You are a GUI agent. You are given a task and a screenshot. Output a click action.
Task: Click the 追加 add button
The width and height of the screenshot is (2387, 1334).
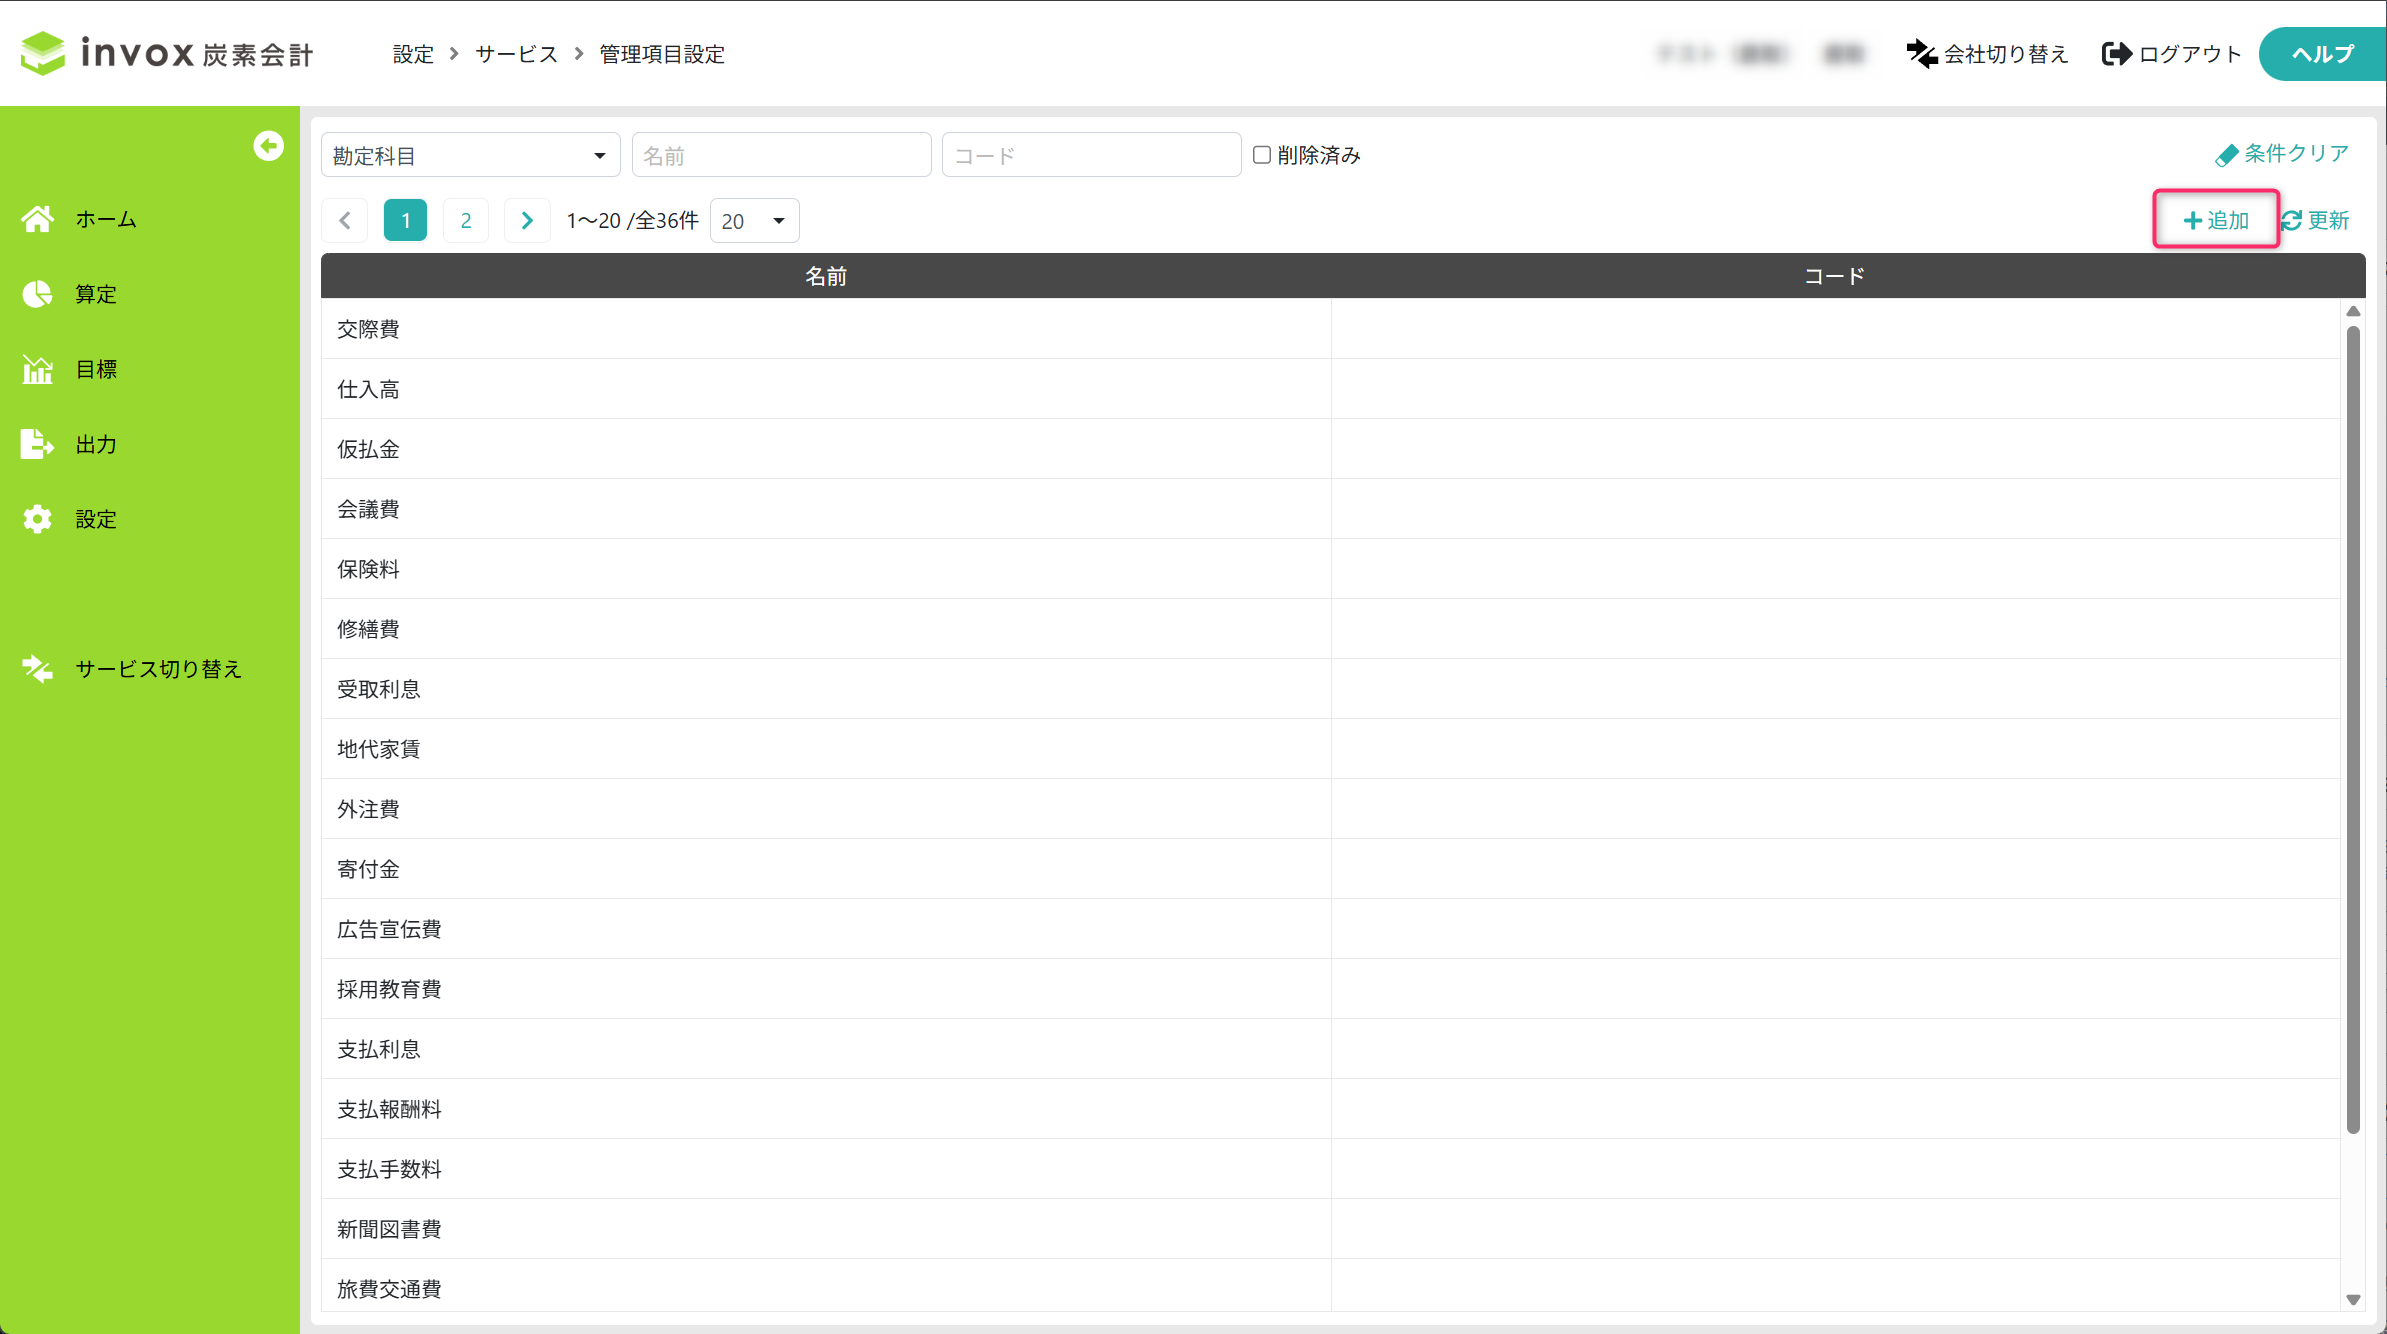tap(2216, 220)
